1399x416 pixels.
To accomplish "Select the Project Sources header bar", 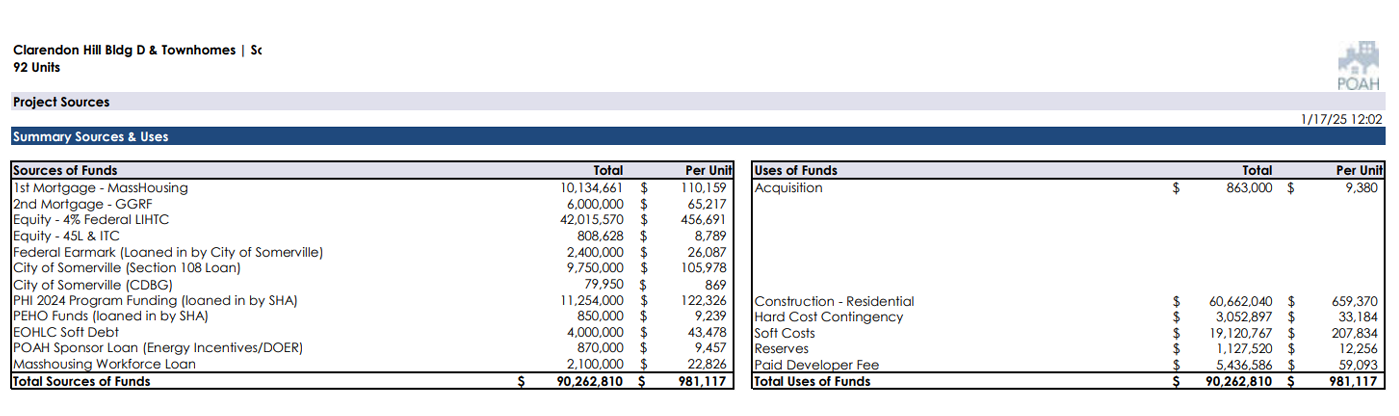I will (x=61, y=102).
